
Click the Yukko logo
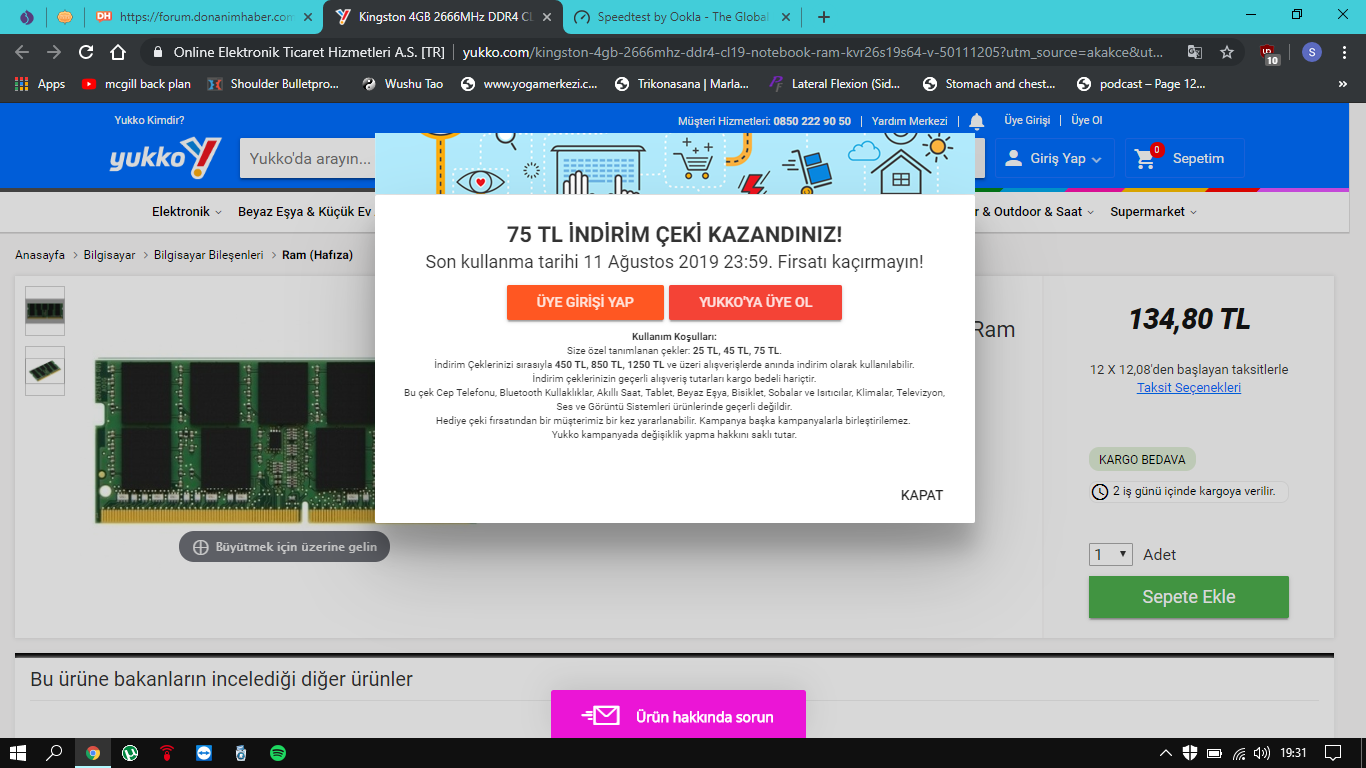click(165, 157)
